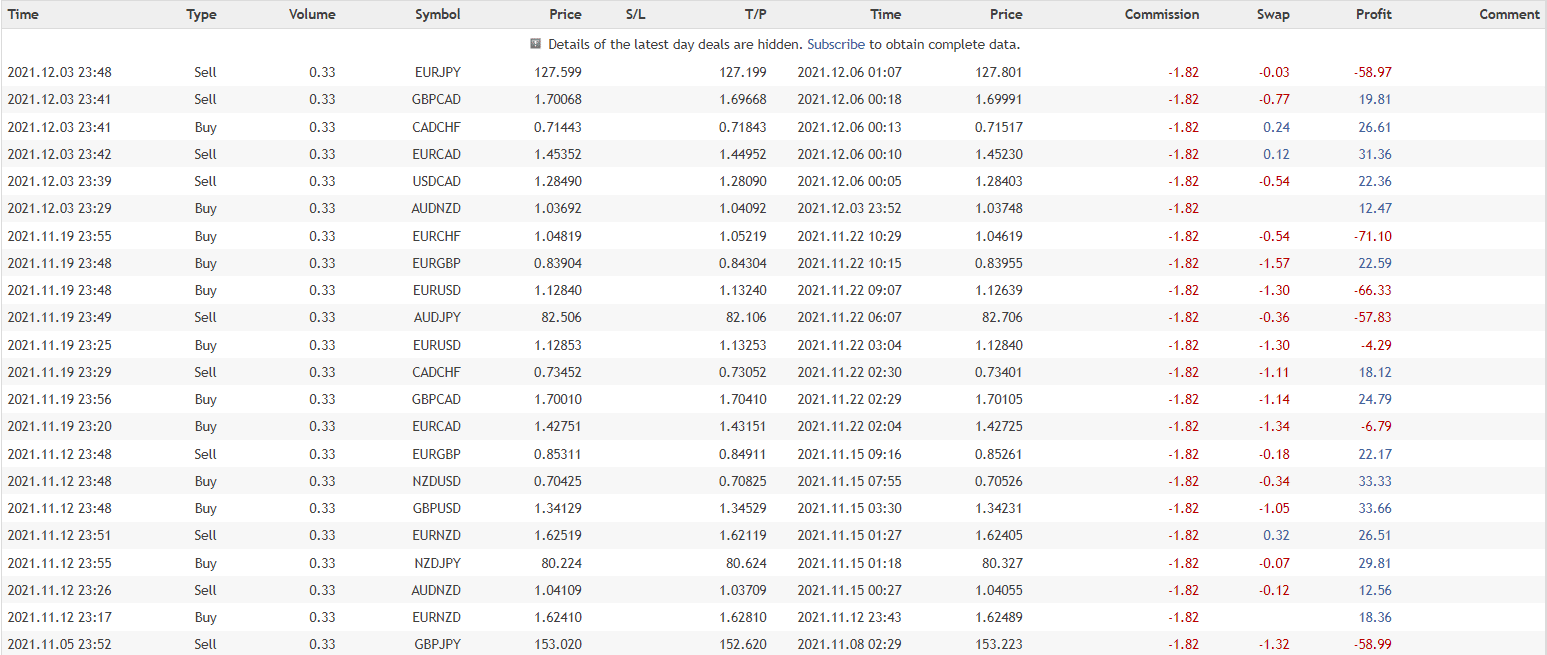
Task: Sort by the Commission column header
Action: click(1161, 14)
